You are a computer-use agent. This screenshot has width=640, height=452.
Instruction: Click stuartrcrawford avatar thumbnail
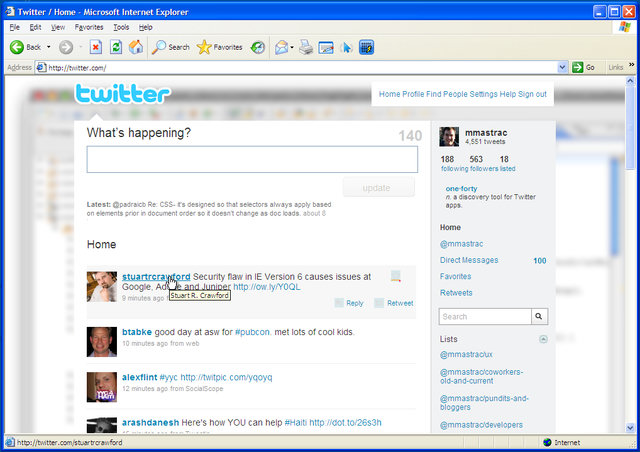(x=102, y=287)
